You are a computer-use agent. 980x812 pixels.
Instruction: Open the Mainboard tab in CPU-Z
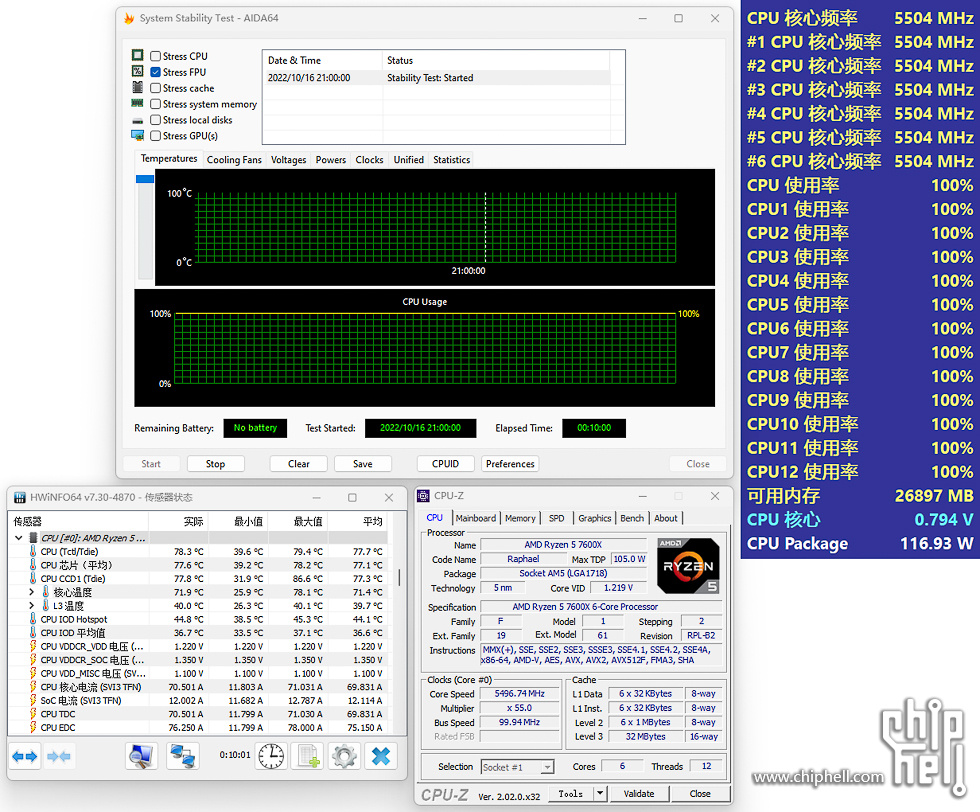[475, 518]
